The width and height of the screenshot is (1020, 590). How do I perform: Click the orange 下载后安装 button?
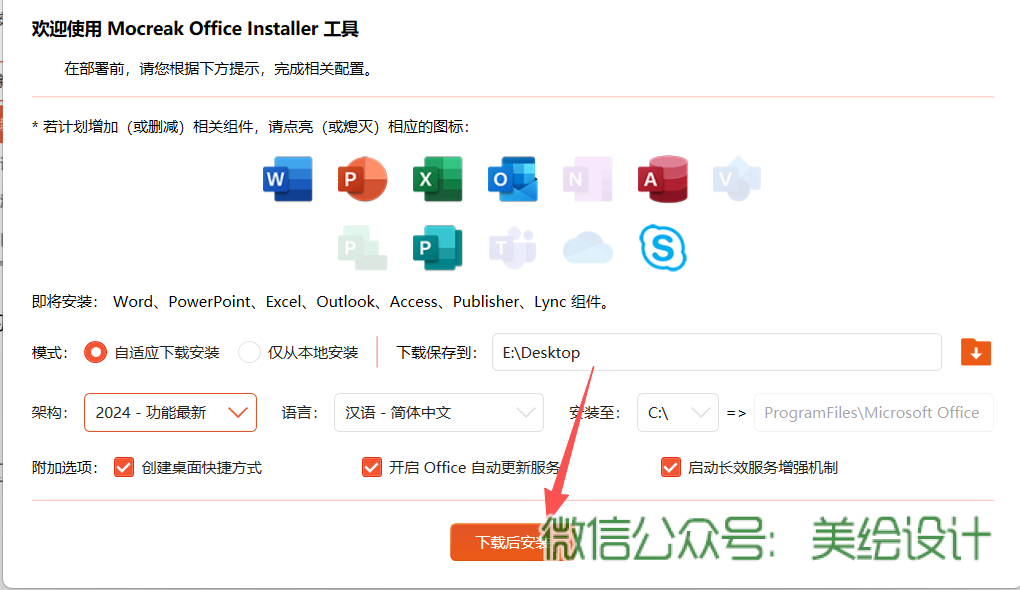point(500,542)
